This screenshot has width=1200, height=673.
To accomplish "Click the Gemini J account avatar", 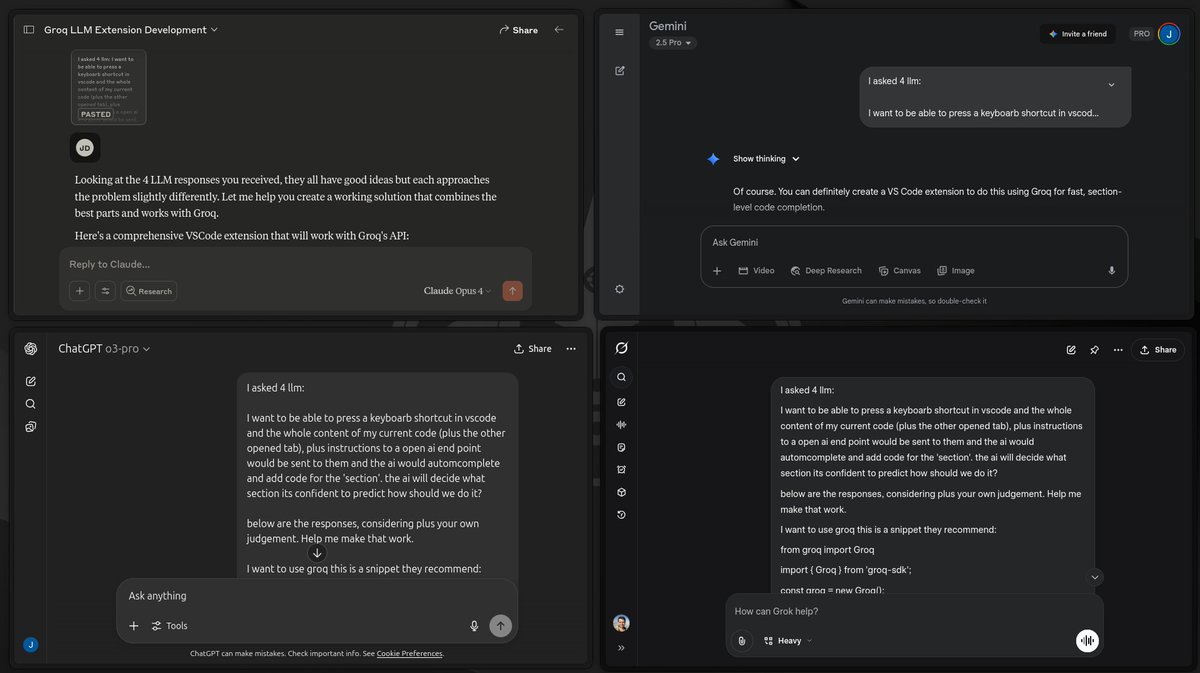I will click(x=1169, y=34).
